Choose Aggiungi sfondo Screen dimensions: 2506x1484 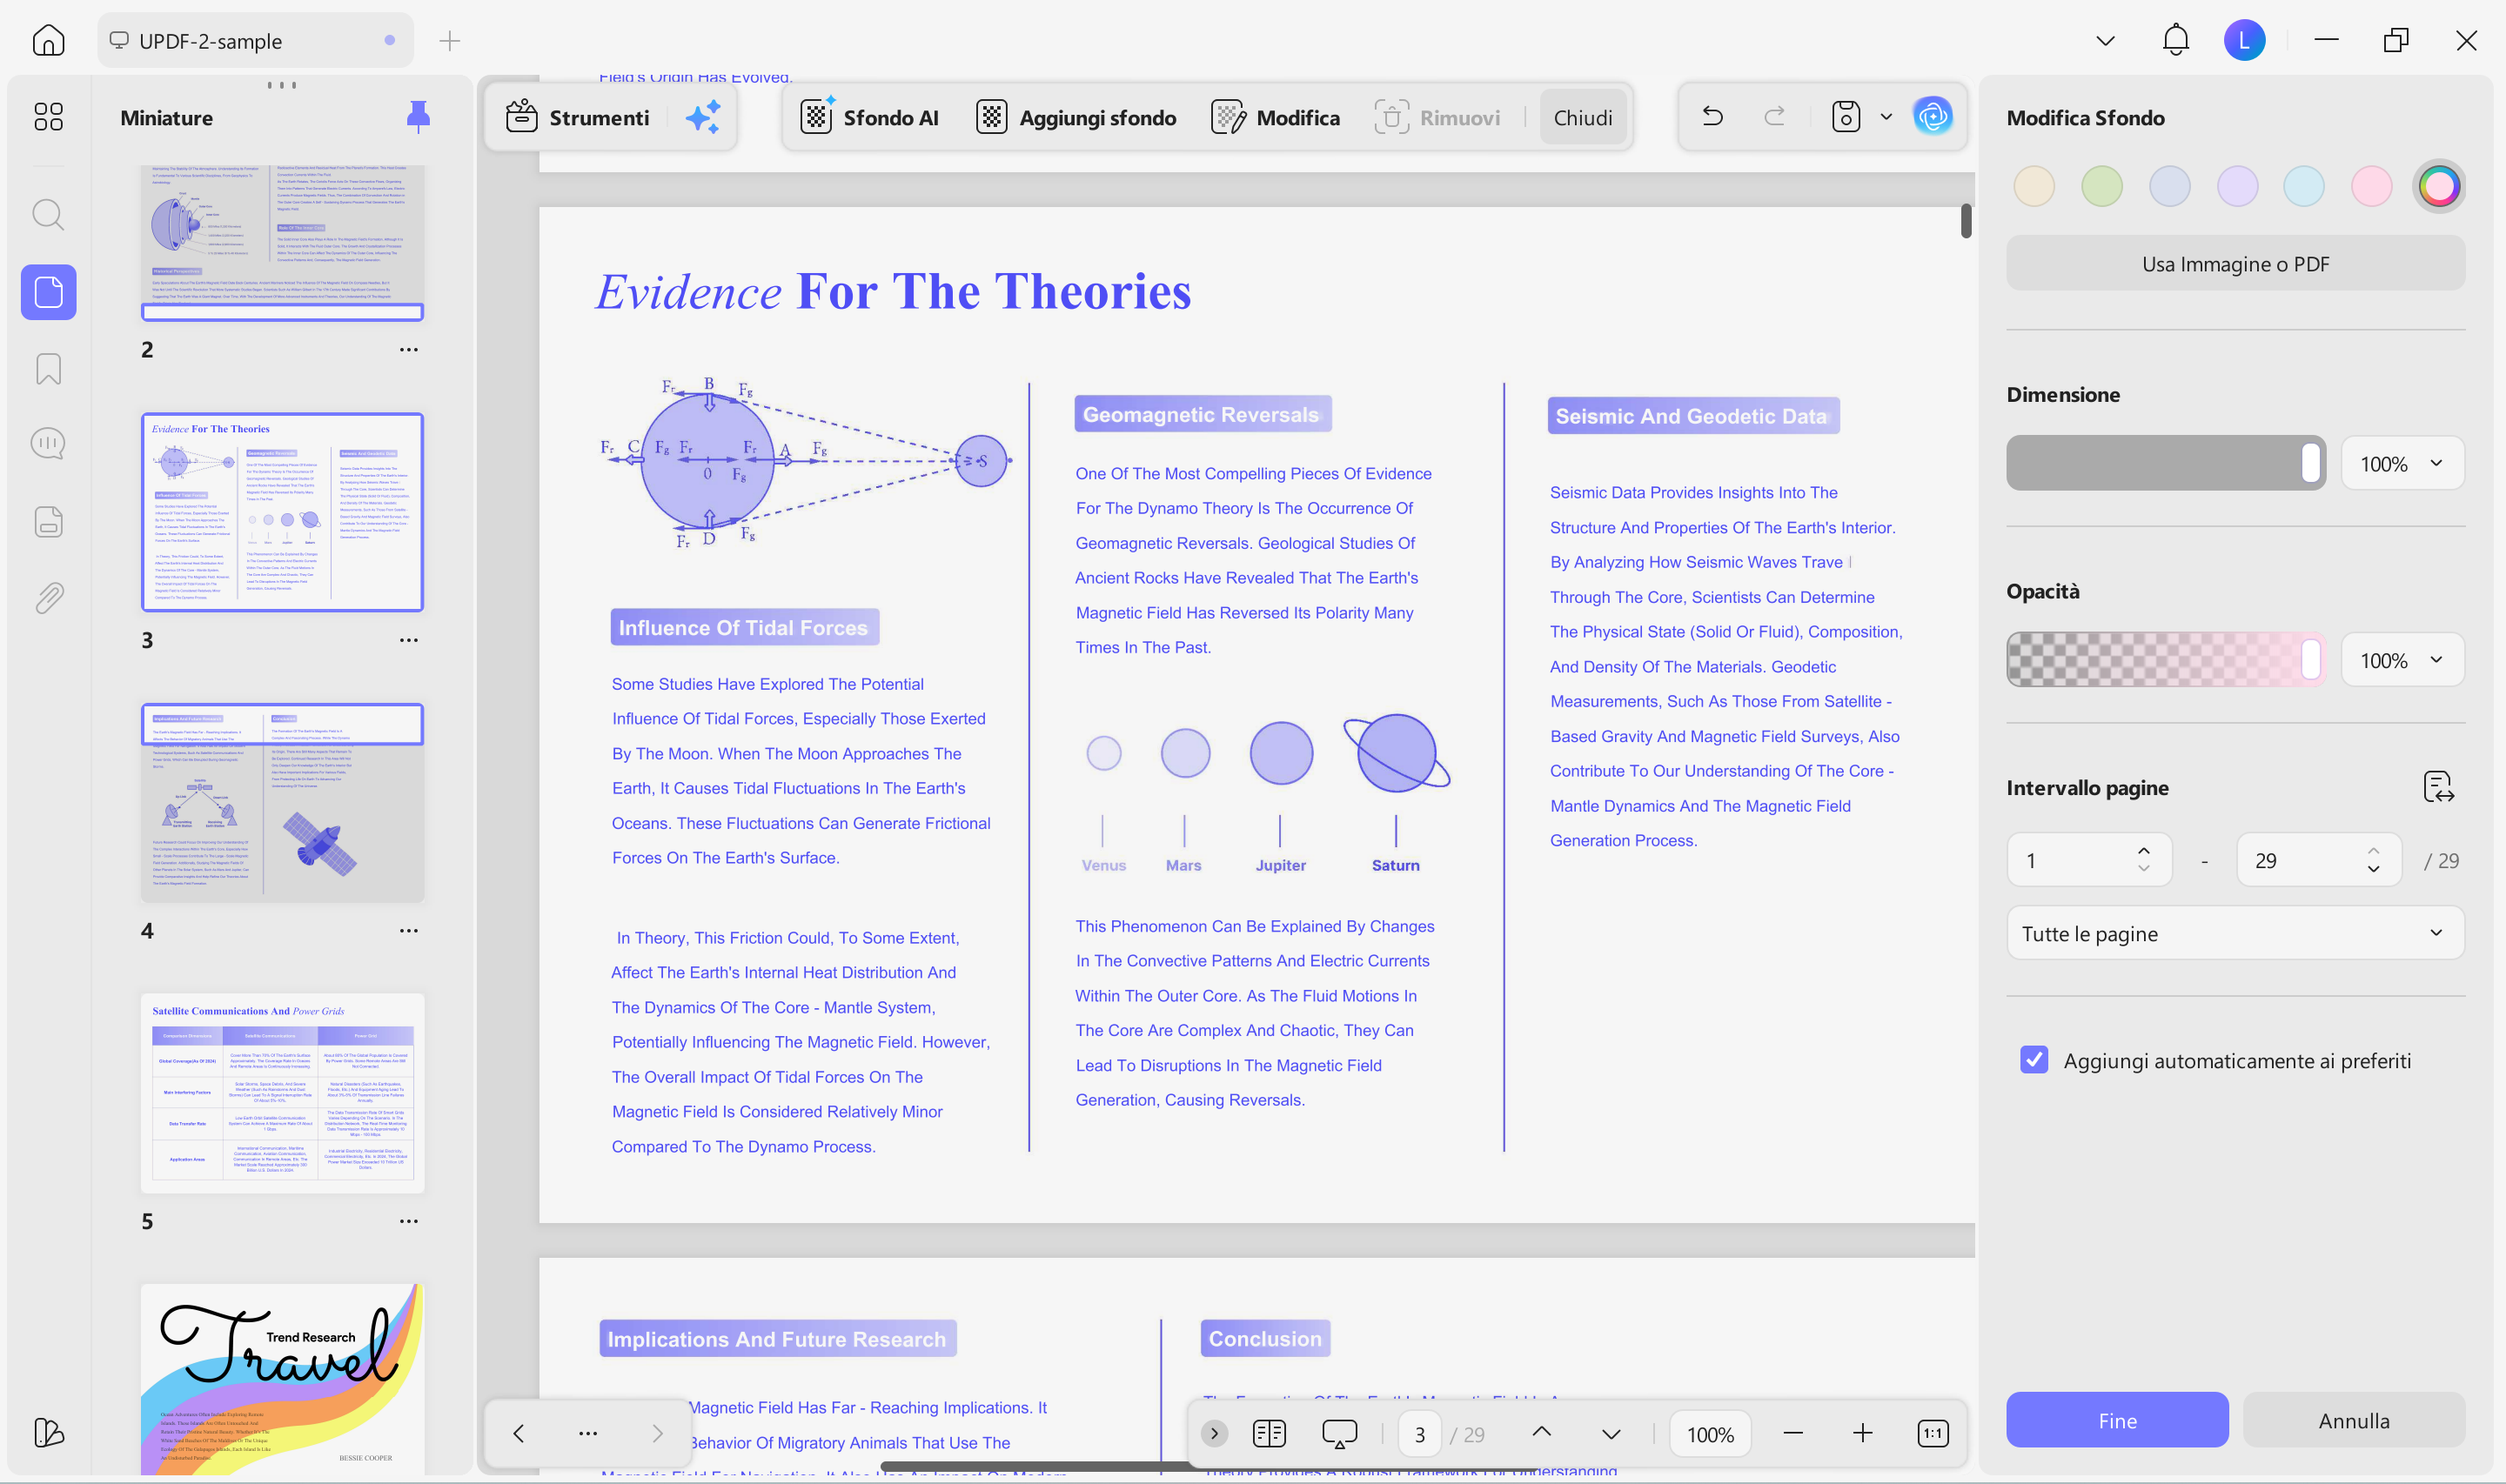1076,117
